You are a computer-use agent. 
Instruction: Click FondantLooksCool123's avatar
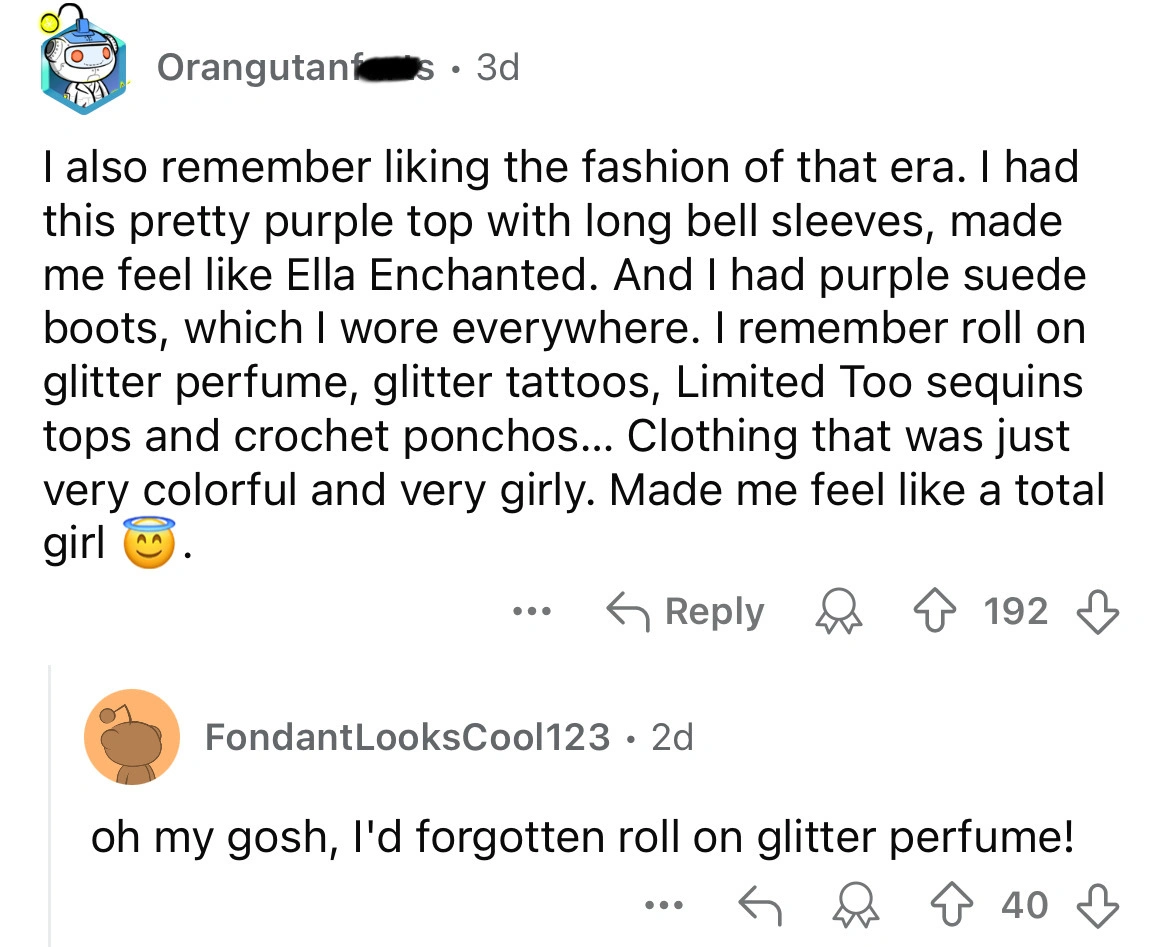(x=132, y=738)
